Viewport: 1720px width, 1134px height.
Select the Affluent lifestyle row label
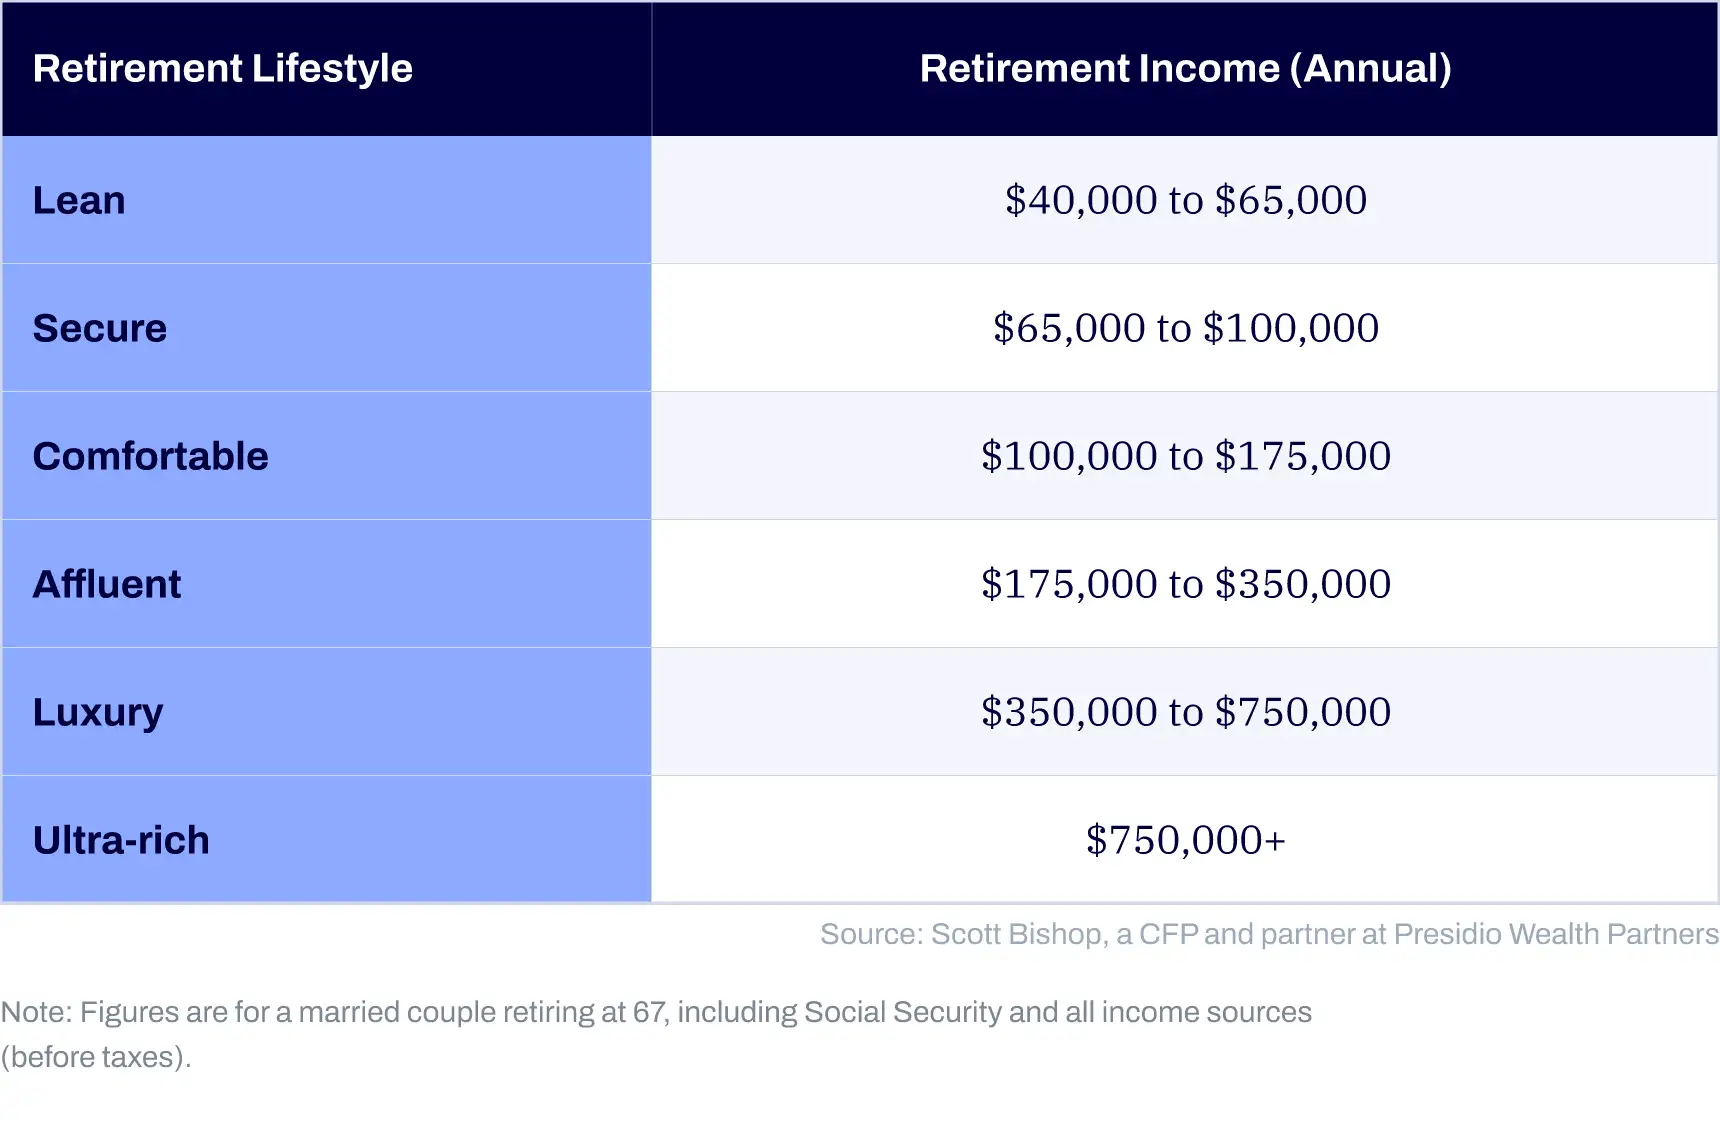(326, 584)
